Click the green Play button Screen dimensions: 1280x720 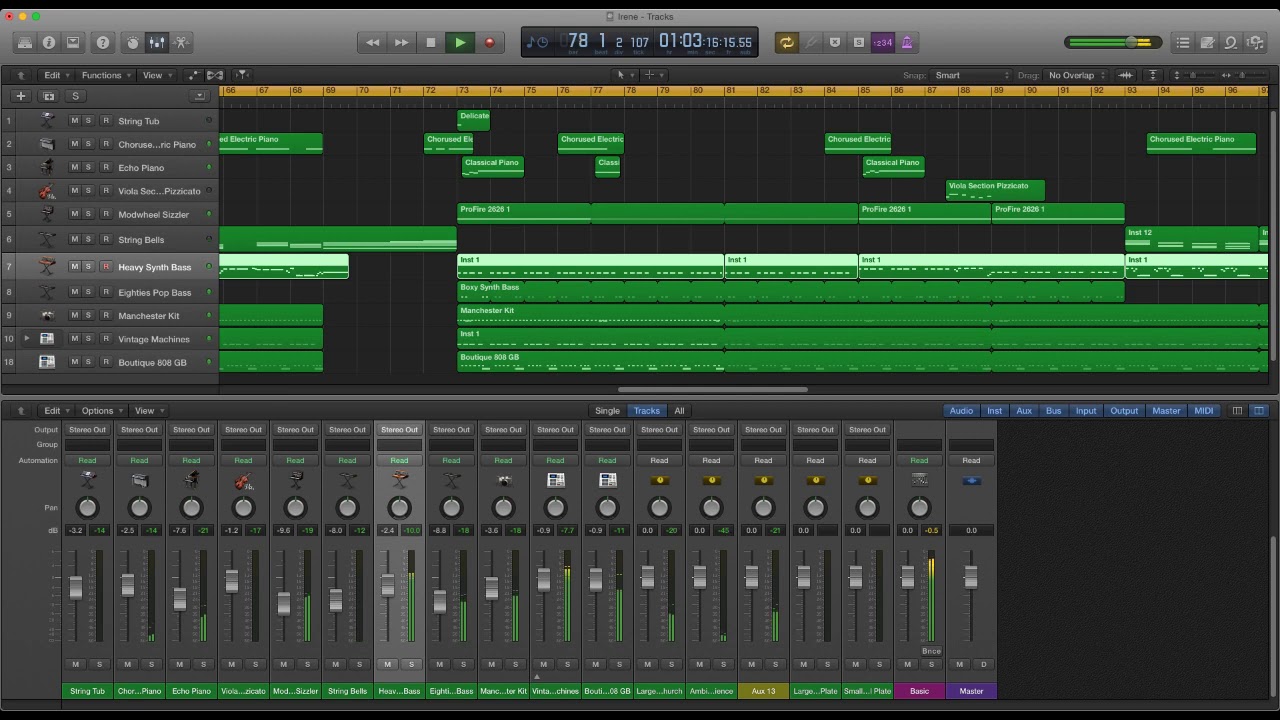coord(460,43)
